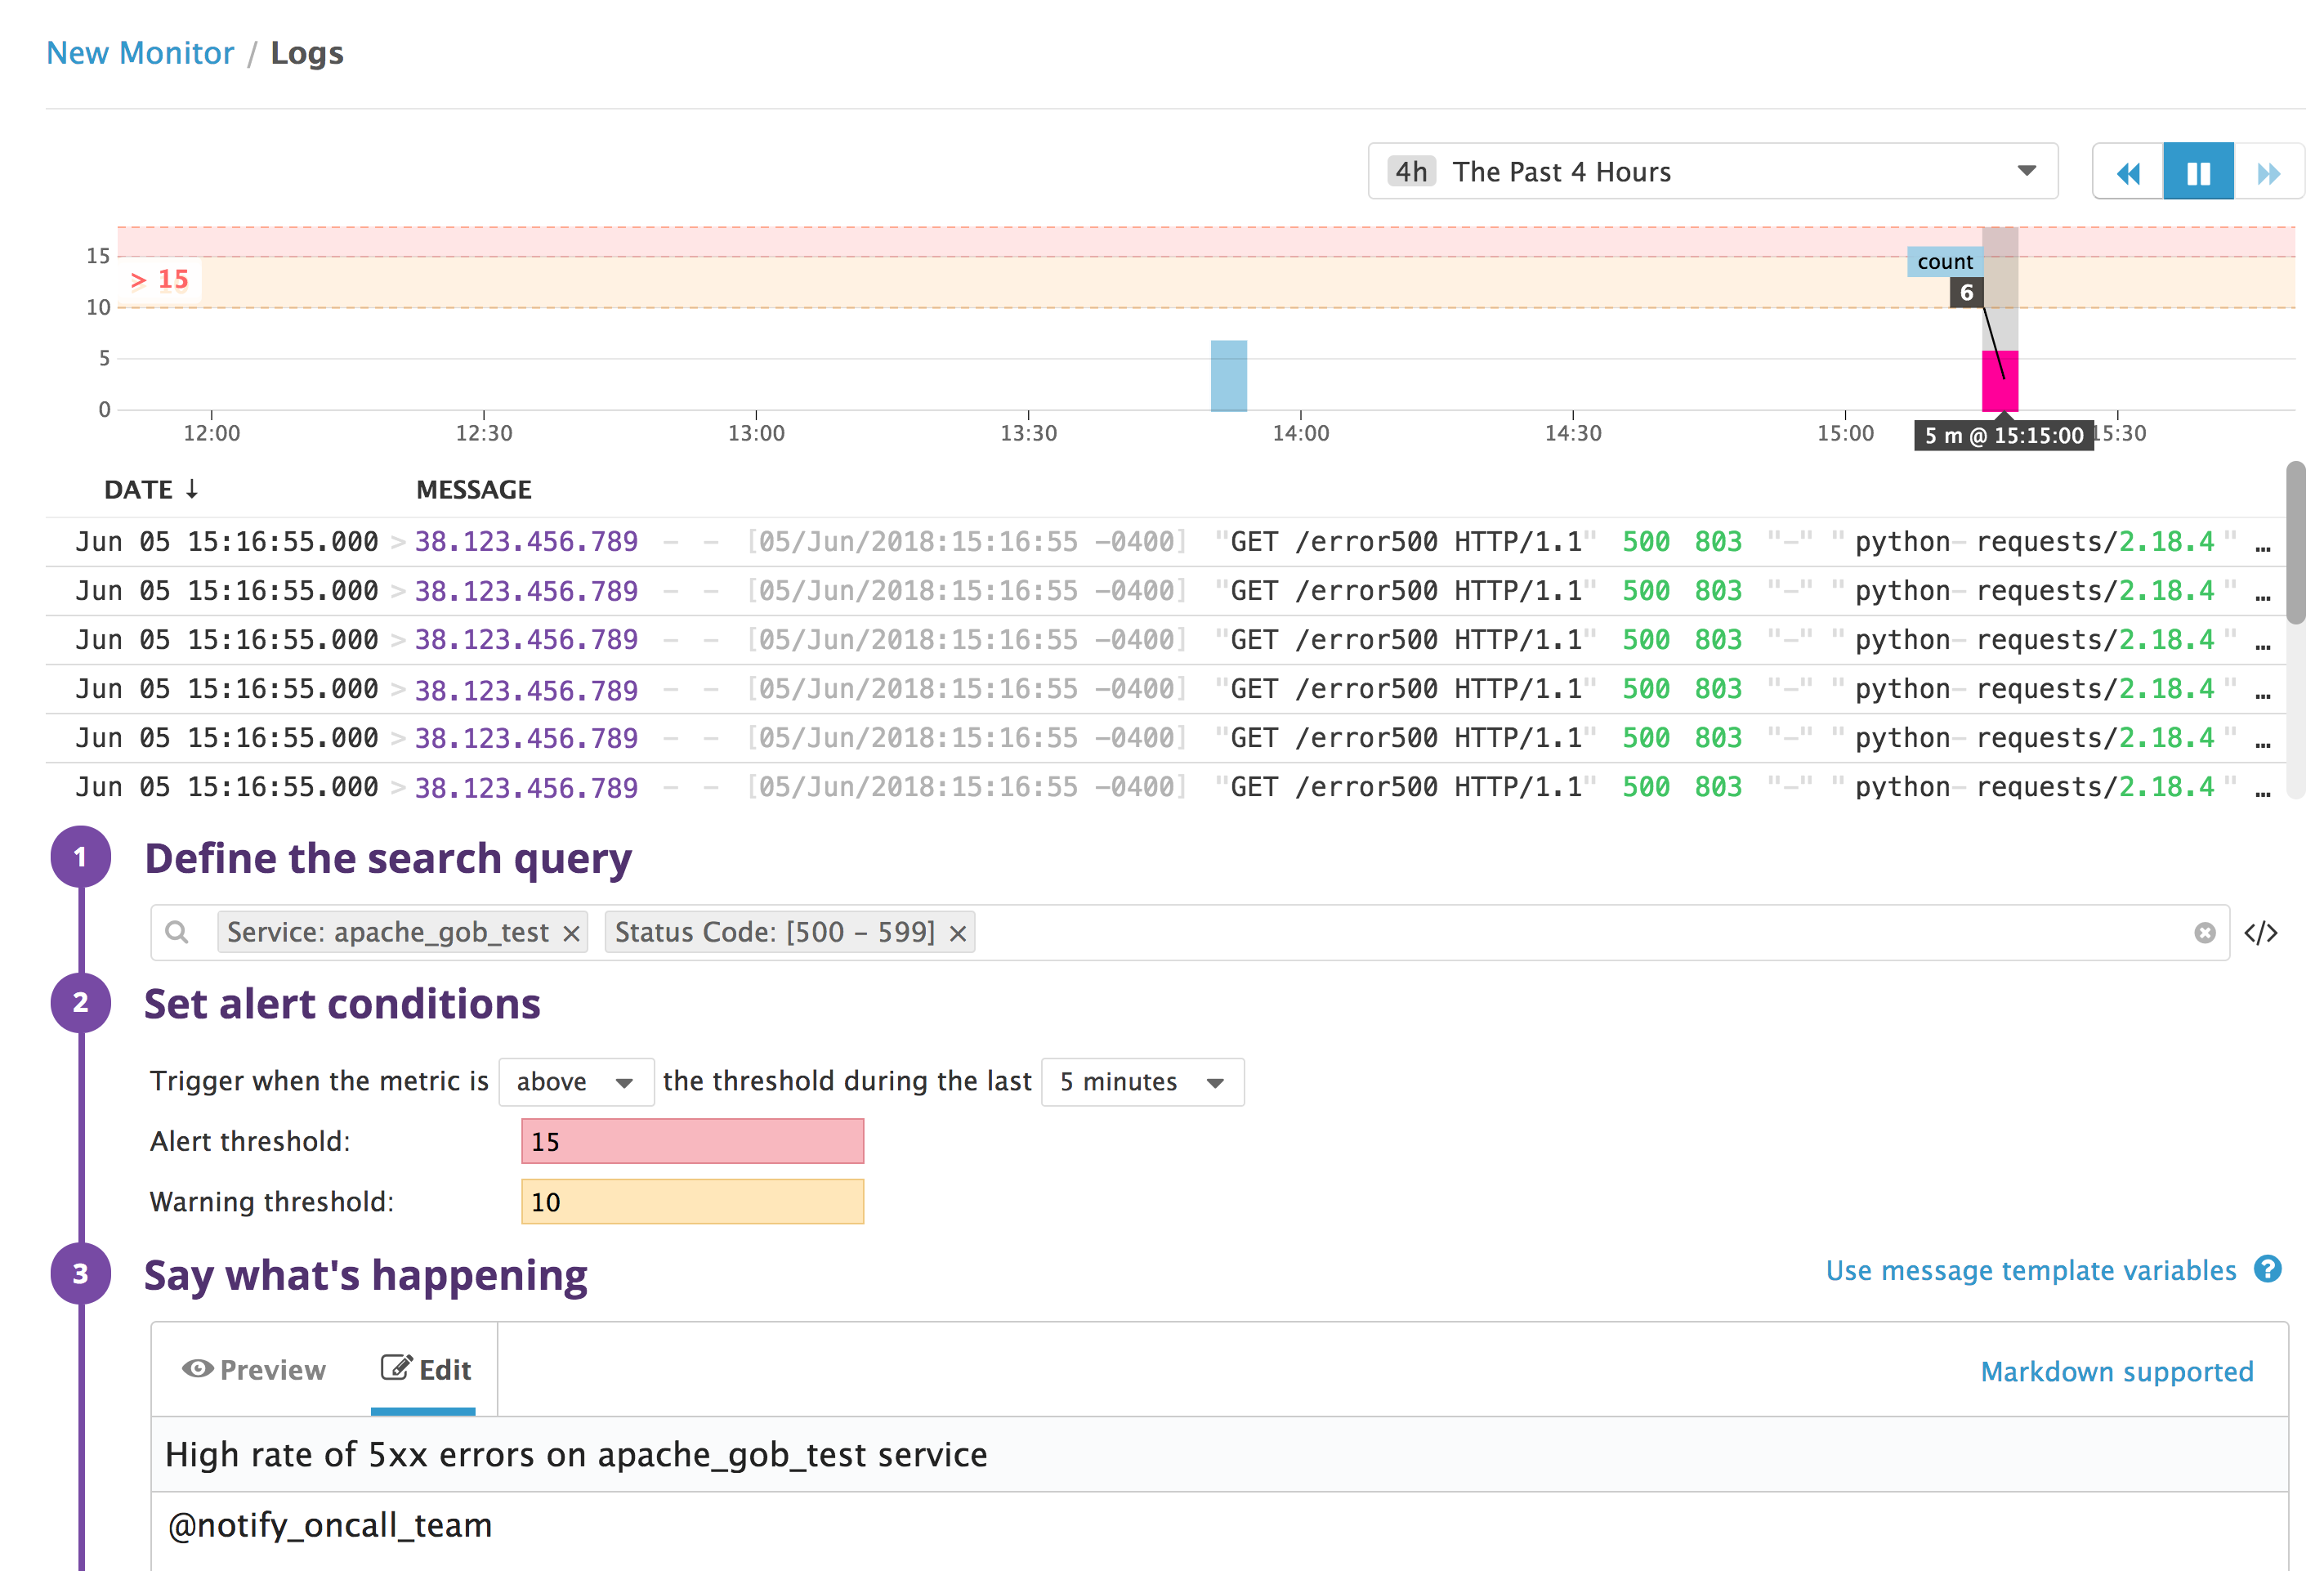This screenshot has width=2324, height=1571.
Task: Remove the Status Code [500-599] filter
Action: tap(956, 932)
